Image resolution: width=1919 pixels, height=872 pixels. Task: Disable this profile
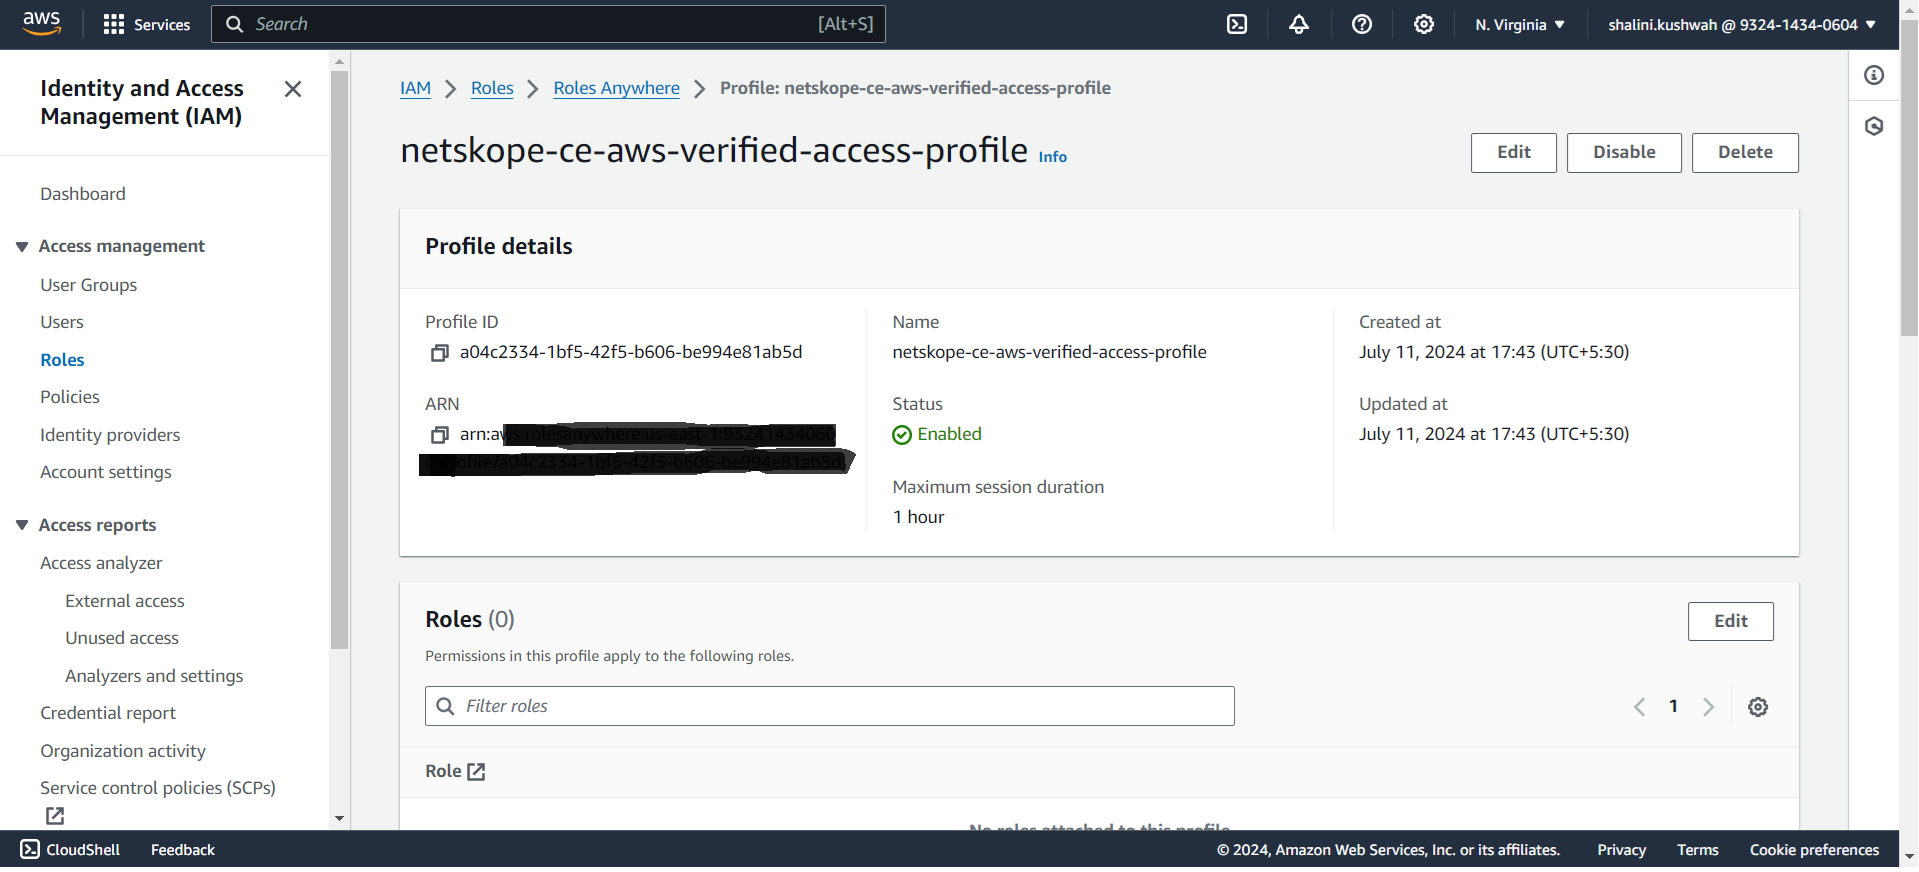click(x=1624, y=153)
